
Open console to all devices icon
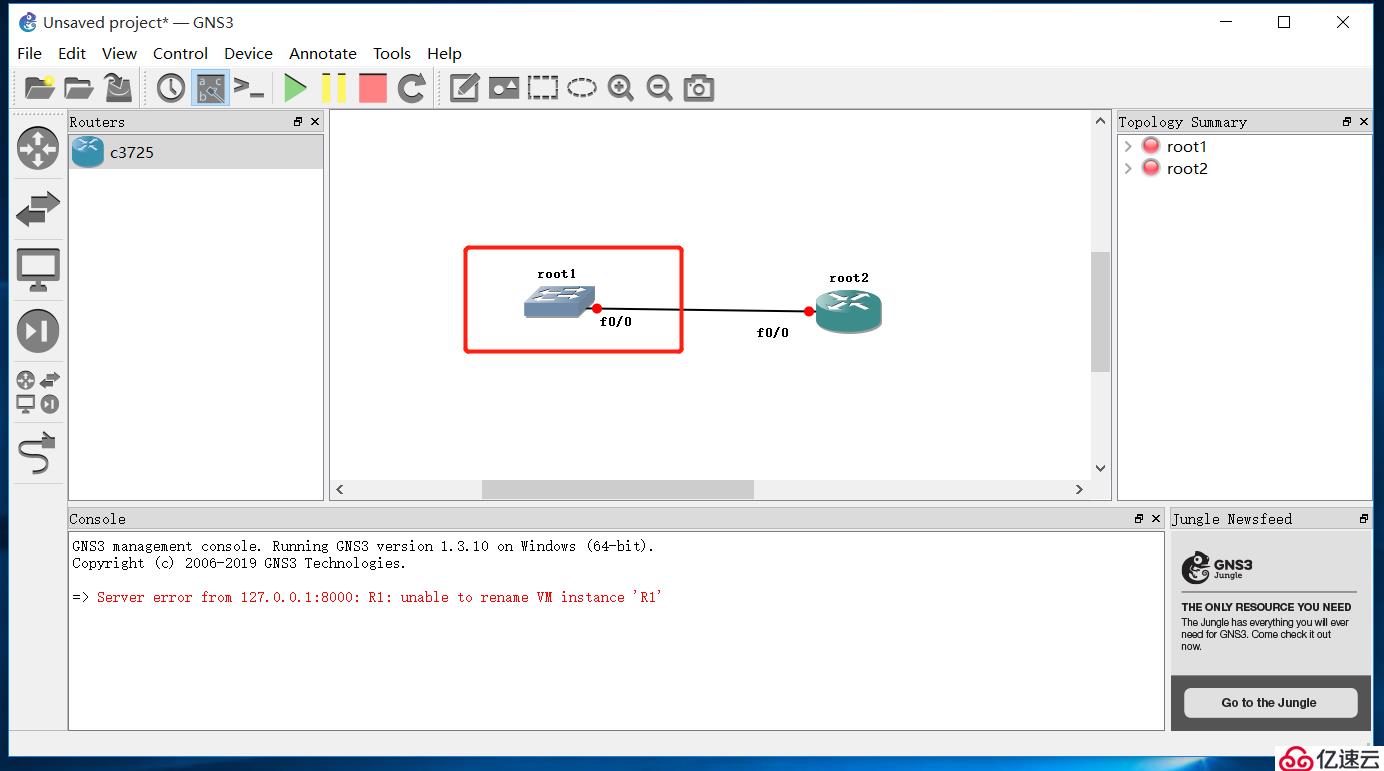(x=249, y=88)
